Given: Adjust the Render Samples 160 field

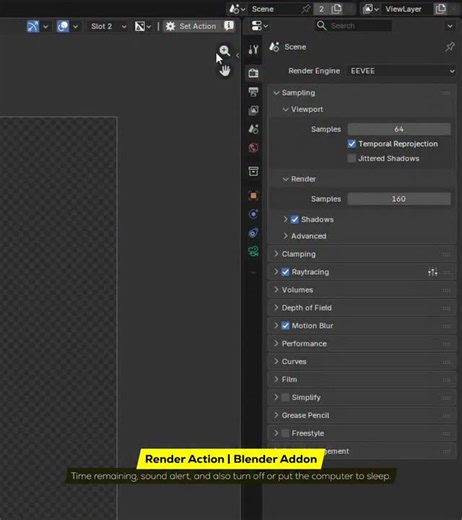Looking at the screenshot, I should 399,199.
